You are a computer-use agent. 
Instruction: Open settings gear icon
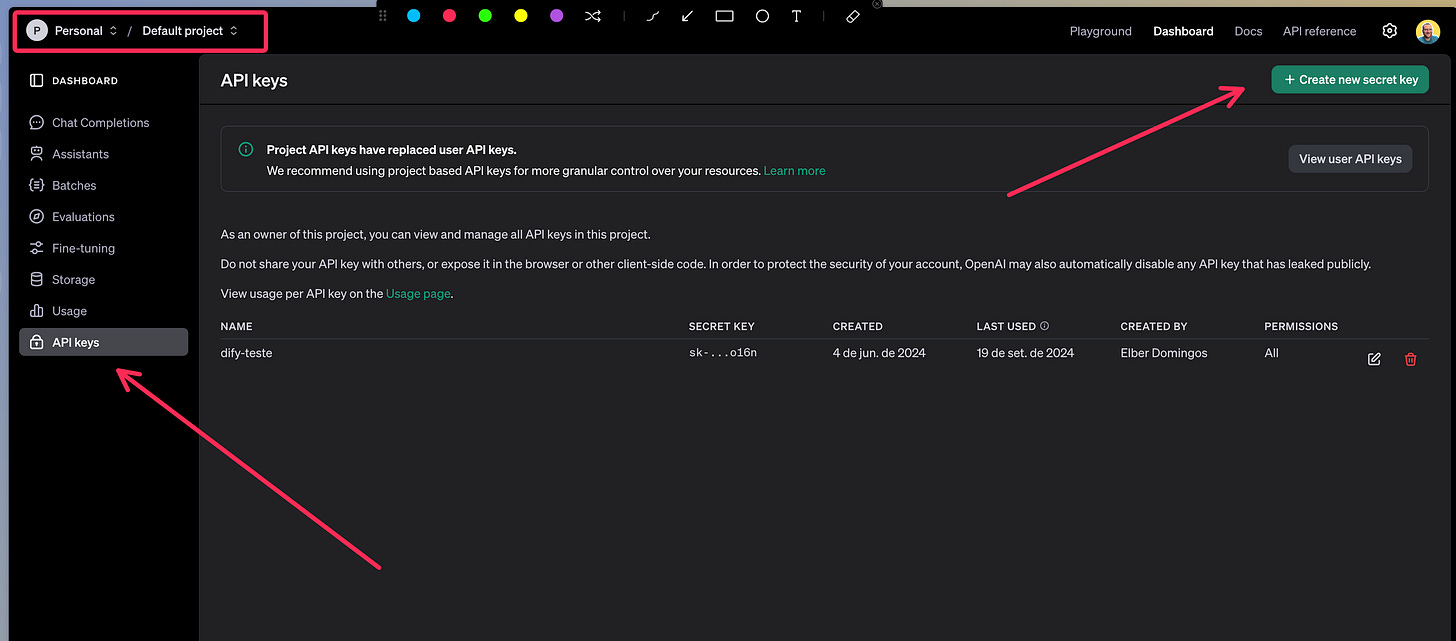(1389, 31)
